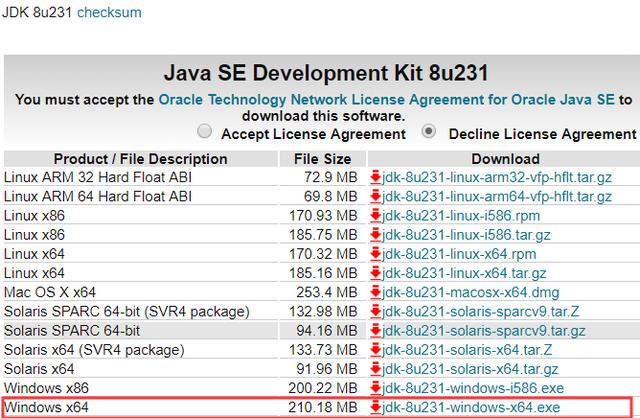Image resolution: width=640 pixels, height=418 pixels.
Task: Click download icon for linux-x64.rpm
Action: [x=375, y=255]
